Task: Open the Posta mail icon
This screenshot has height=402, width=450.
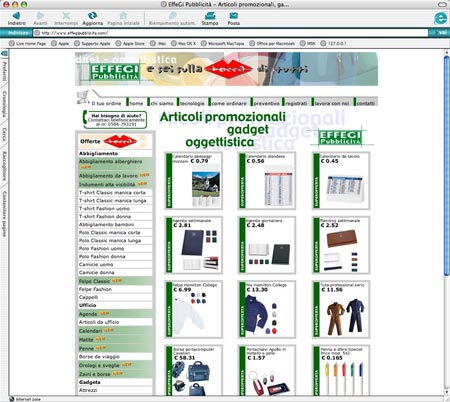Action: pyautogui.click(x=233, y=16)
